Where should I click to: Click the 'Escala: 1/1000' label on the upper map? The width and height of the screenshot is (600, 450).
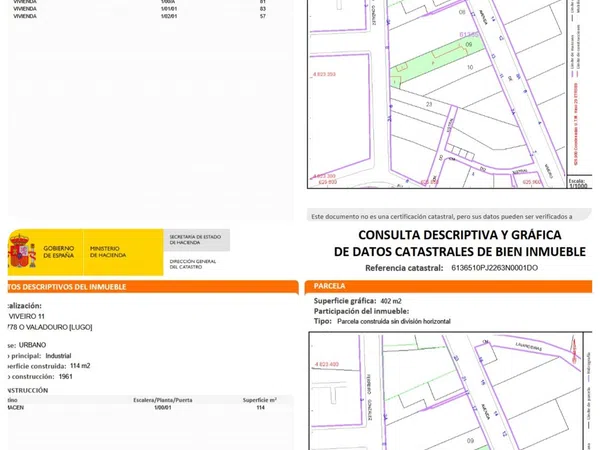pyautogui.click(x=577, y=183)
